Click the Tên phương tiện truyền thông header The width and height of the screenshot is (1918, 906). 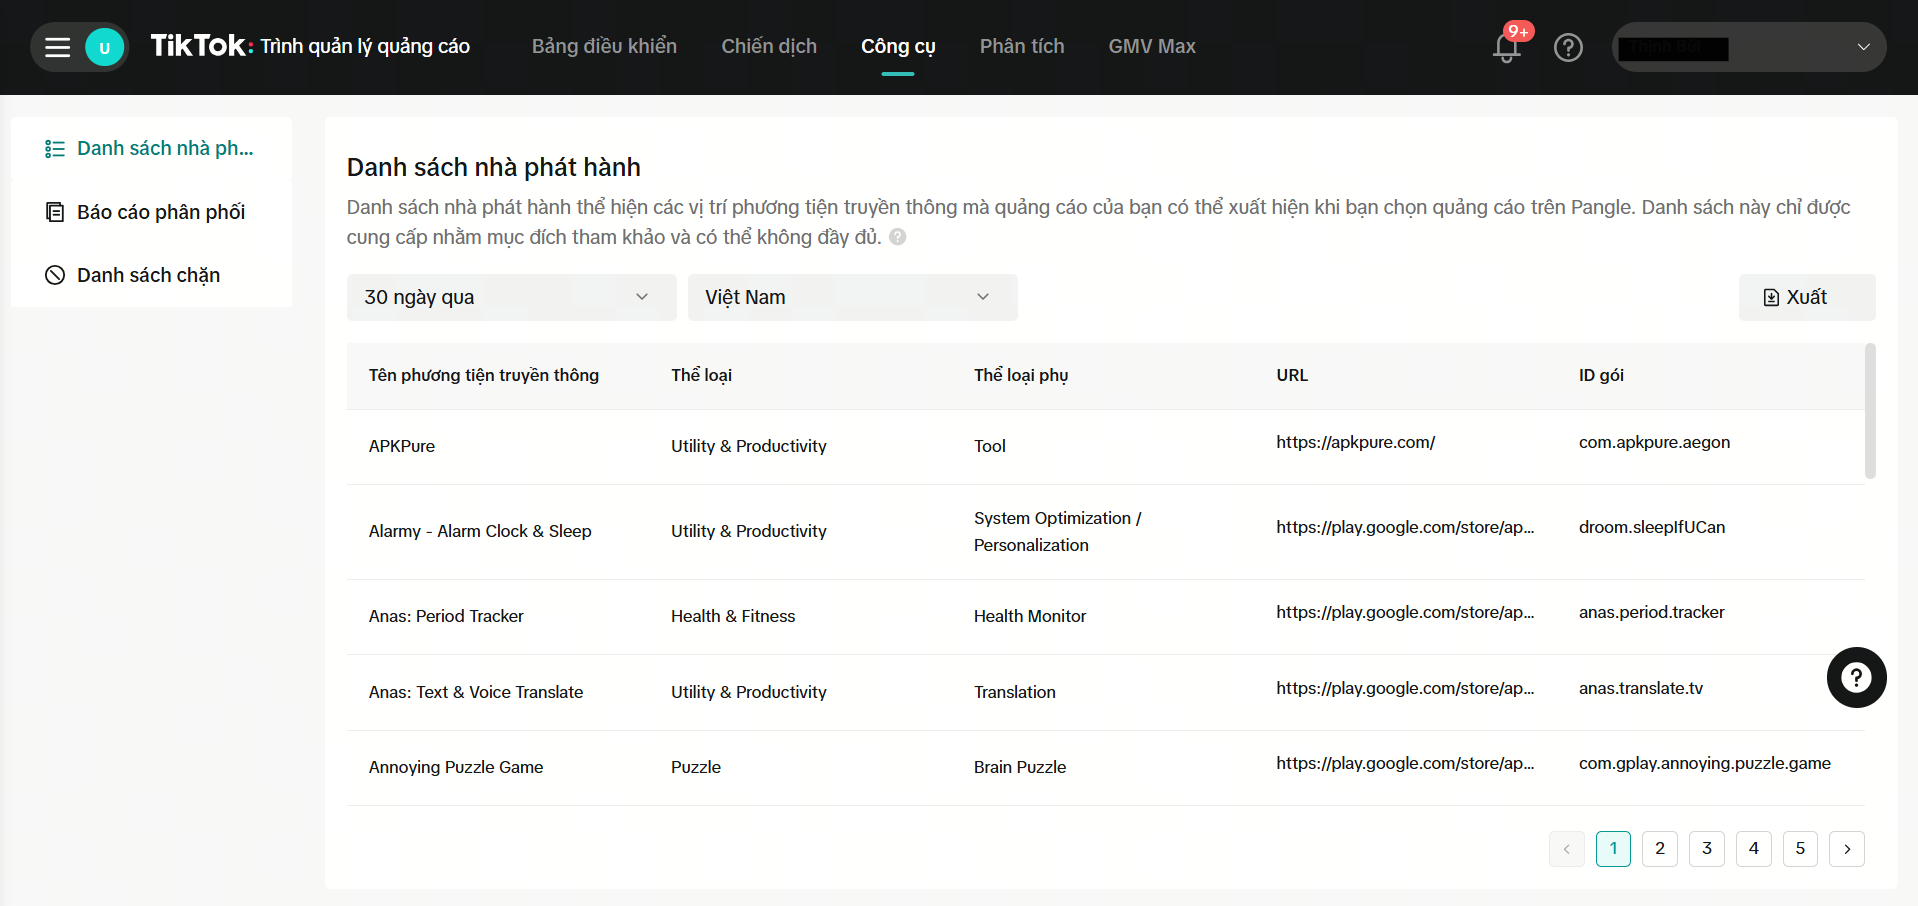point(484,375)
